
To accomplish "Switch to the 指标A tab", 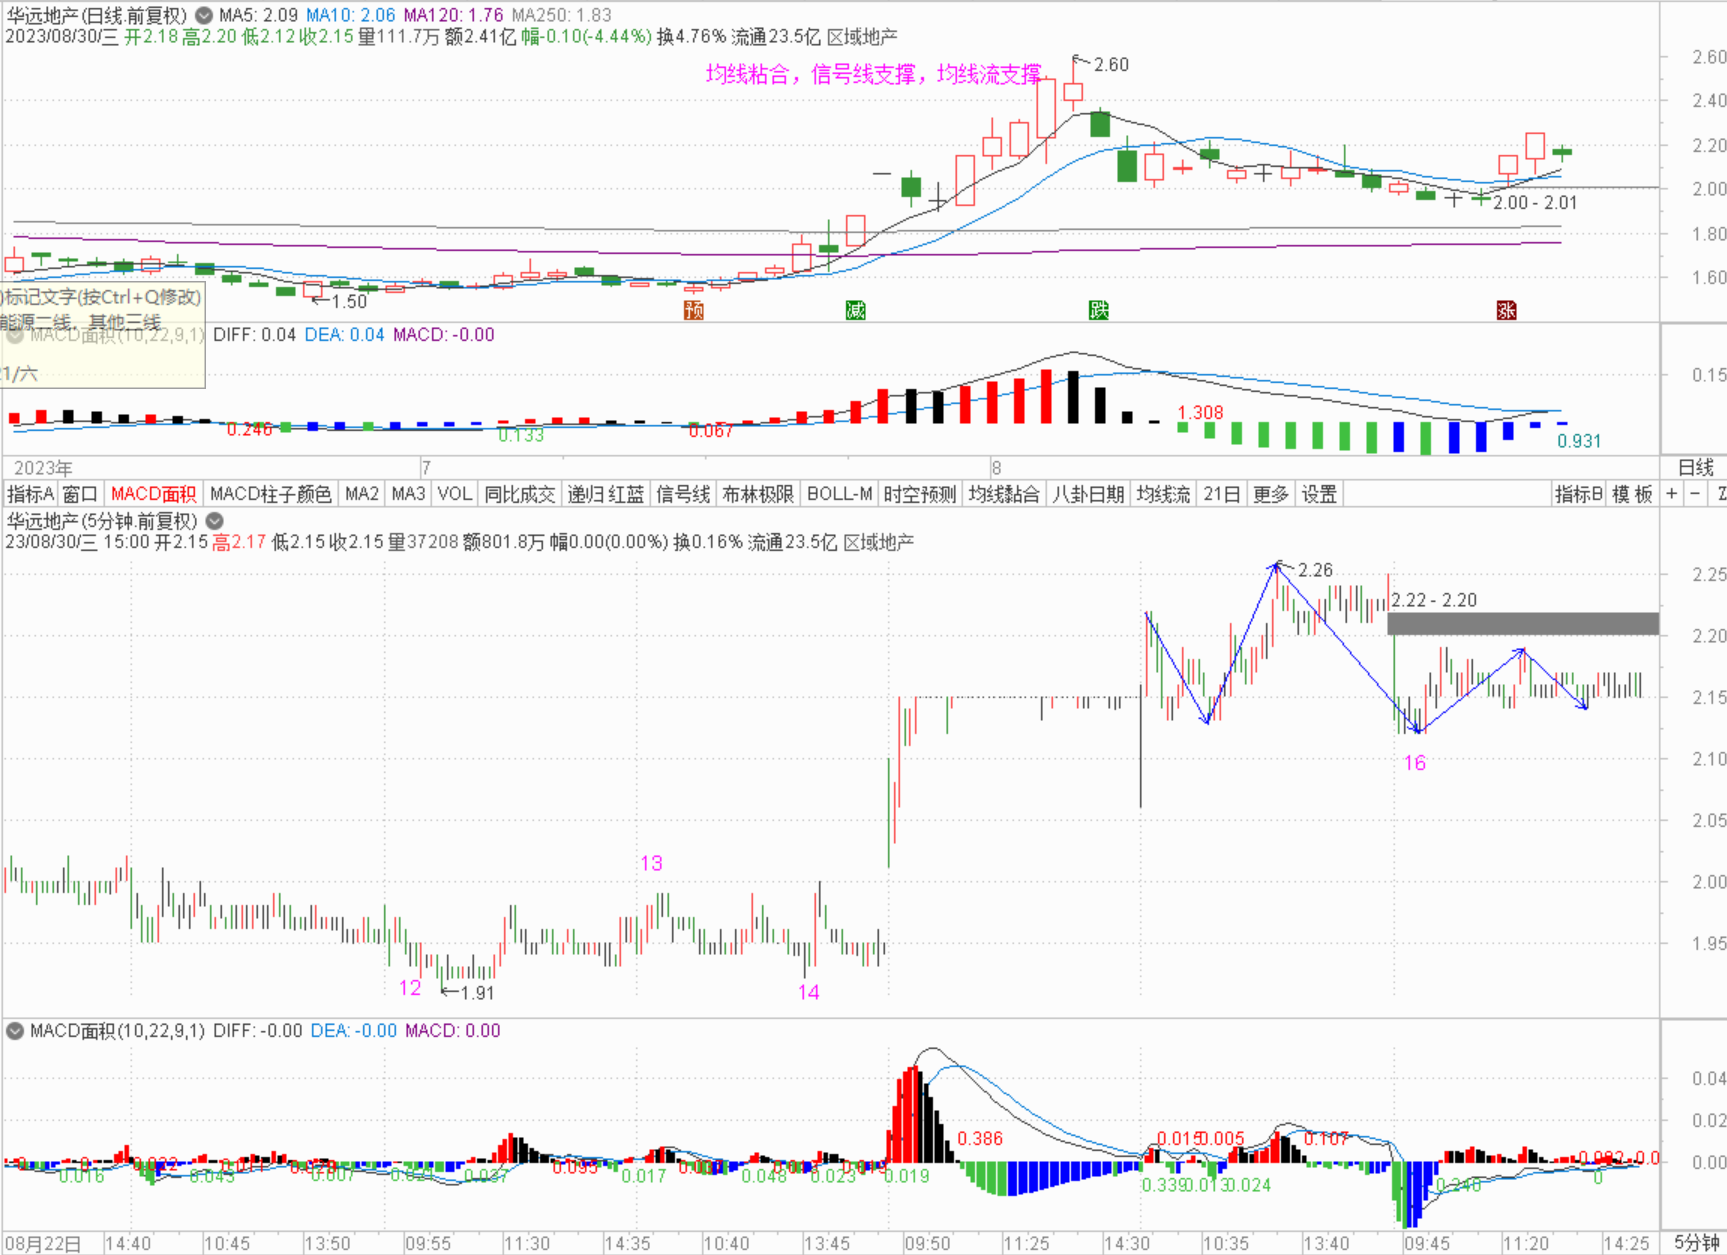I will click(x=30, y=494).
